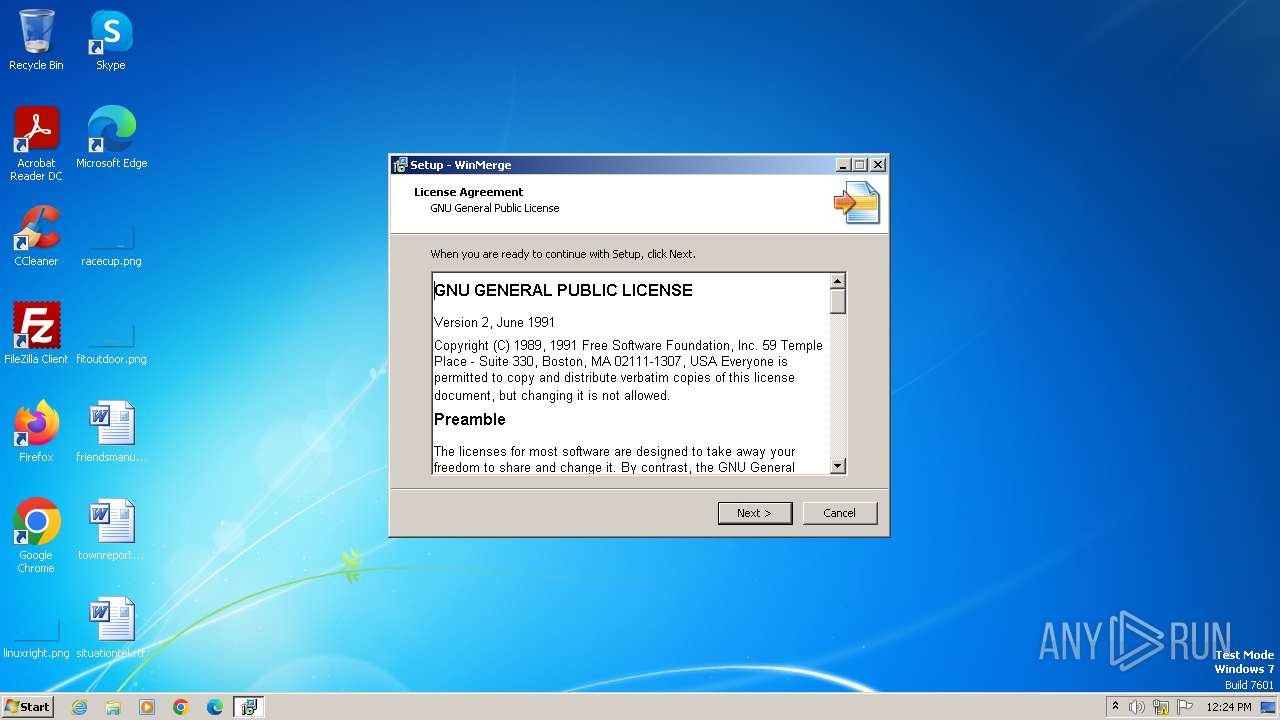This screenshot has height=720, width=1280.
Task: Select the townreport Word document
Action: coord(111,529)
